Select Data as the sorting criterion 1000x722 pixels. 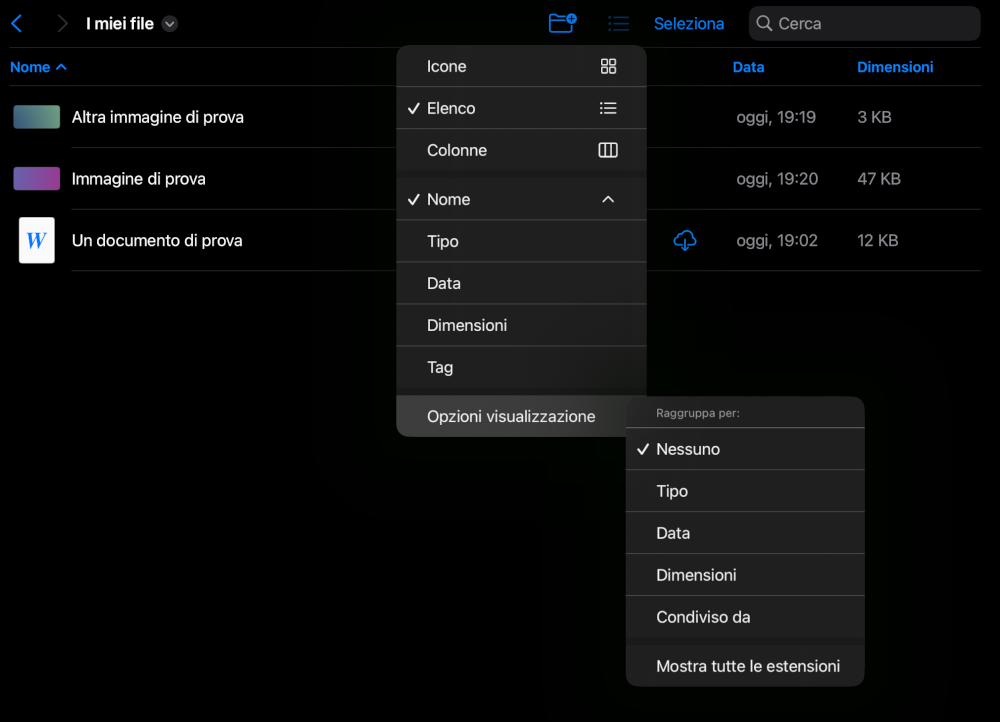click(x=520, y=283)
